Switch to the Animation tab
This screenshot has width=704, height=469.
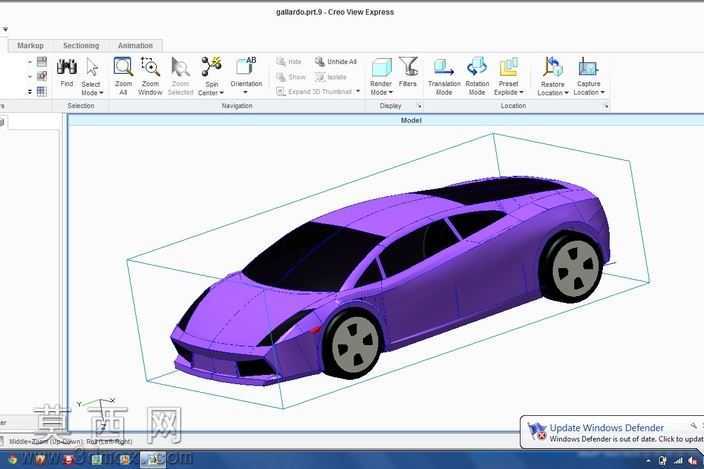pos(136,45)
